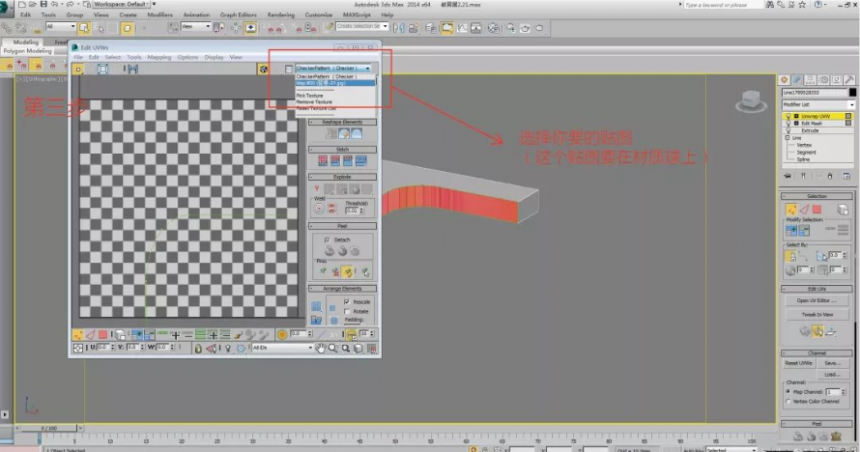Select the Vertex Color Channel radio button
The image size is (860, 452).
[788, 402]
